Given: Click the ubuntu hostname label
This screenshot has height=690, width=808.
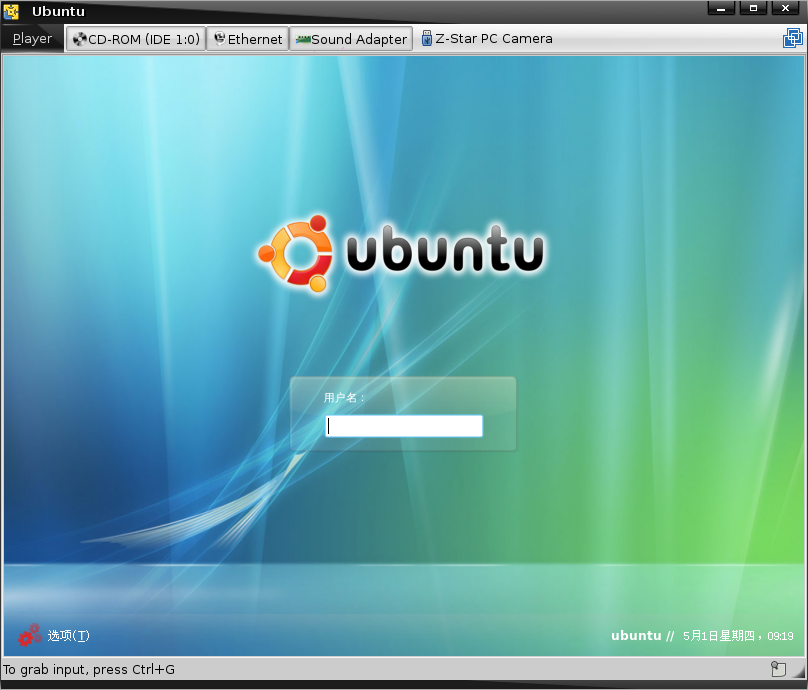Looking at the screenshot, I should coord(636,636).
